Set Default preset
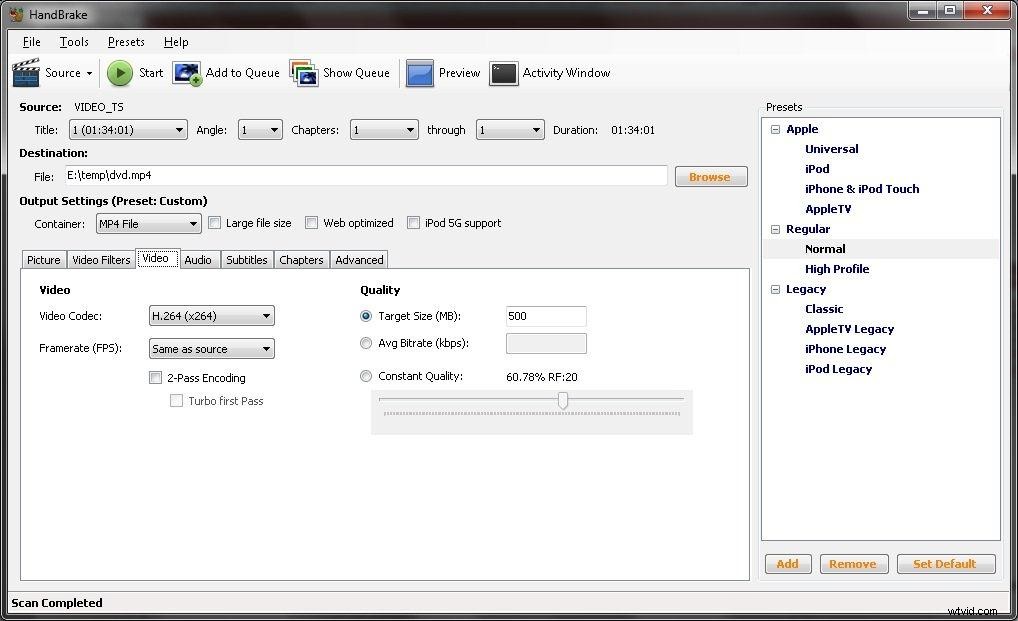The image size is (1018, 621). [x=945, y=563]
